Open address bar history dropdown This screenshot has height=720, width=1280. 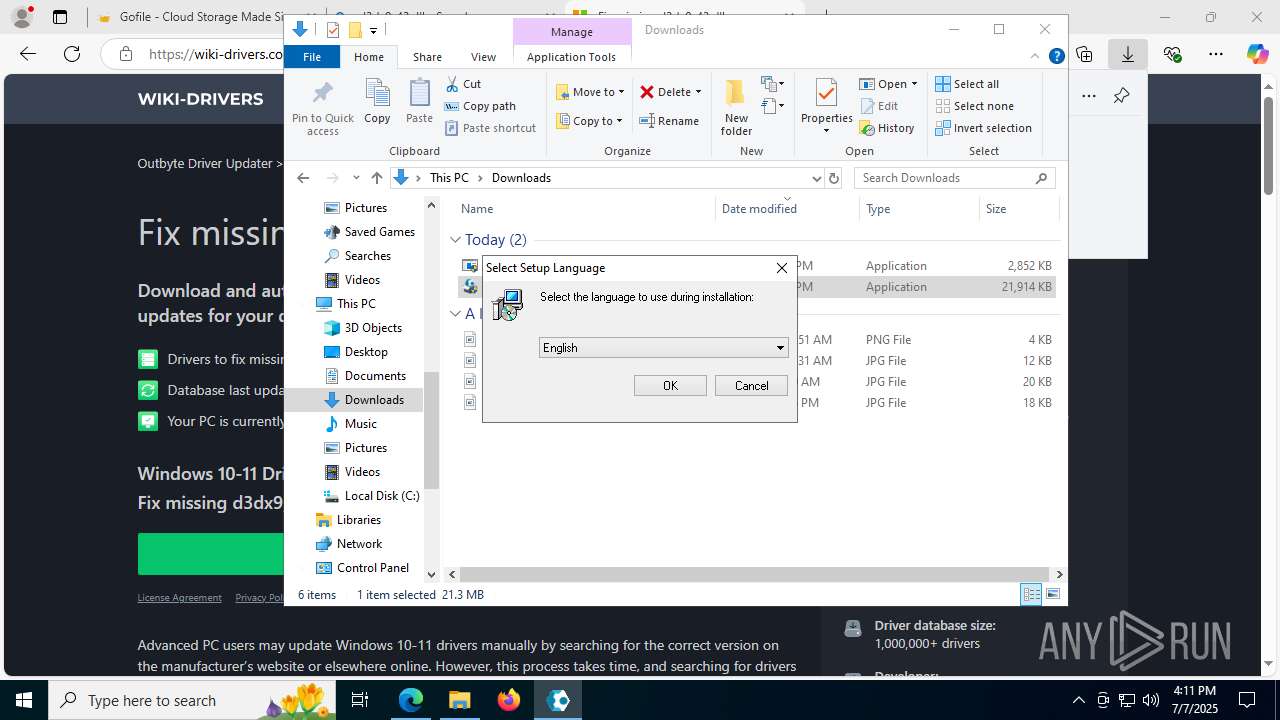pyautogui.click(x=816, y=178)
